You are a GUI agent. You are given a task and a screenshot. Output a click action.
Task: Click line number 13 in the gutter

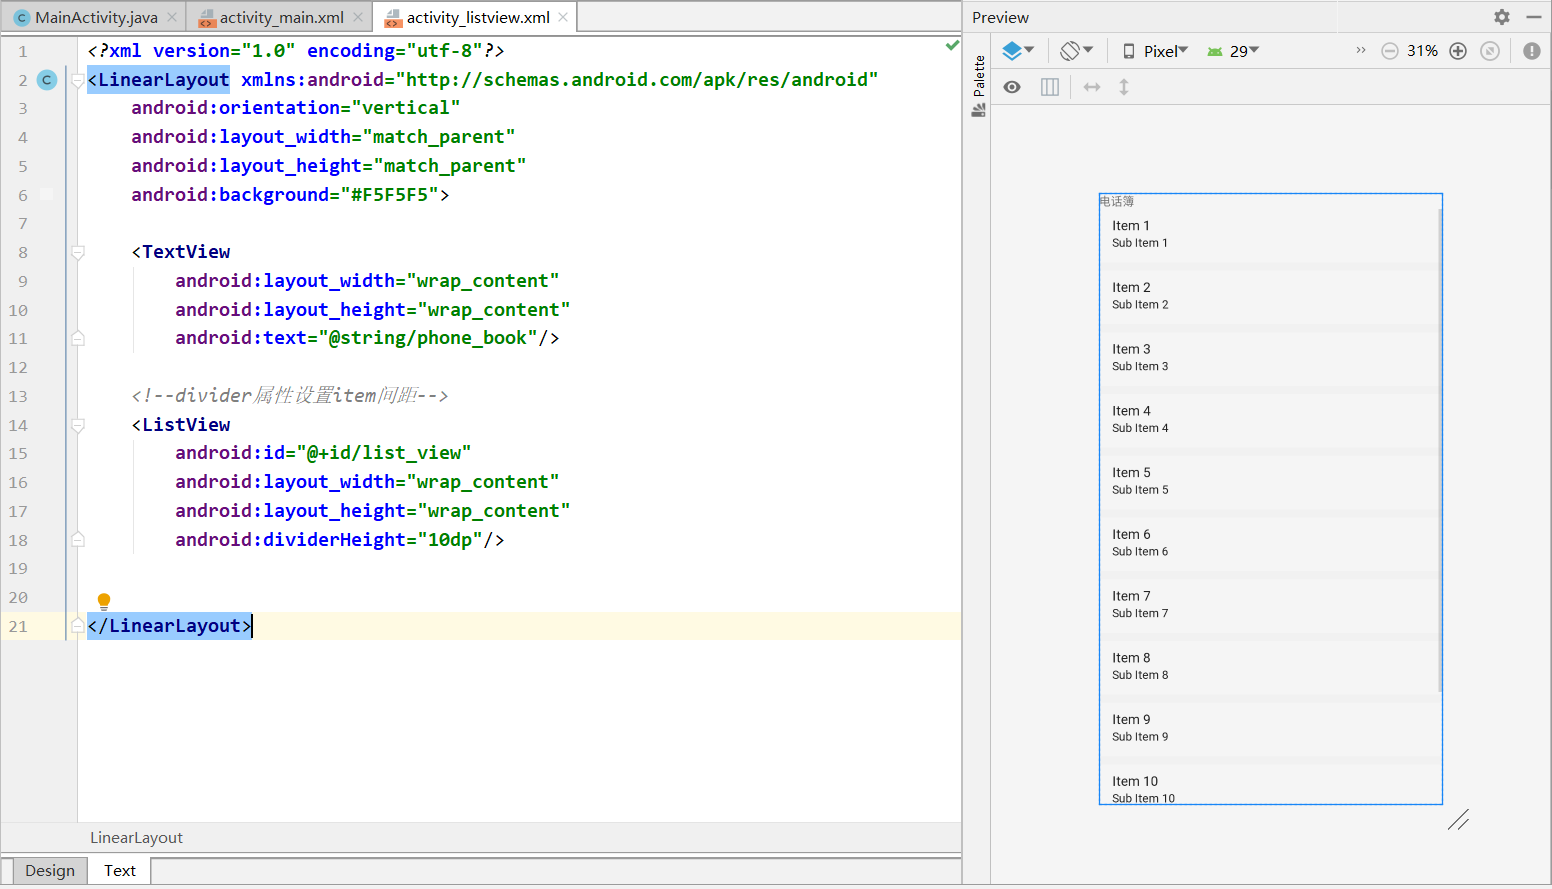[x=18, y=396]
